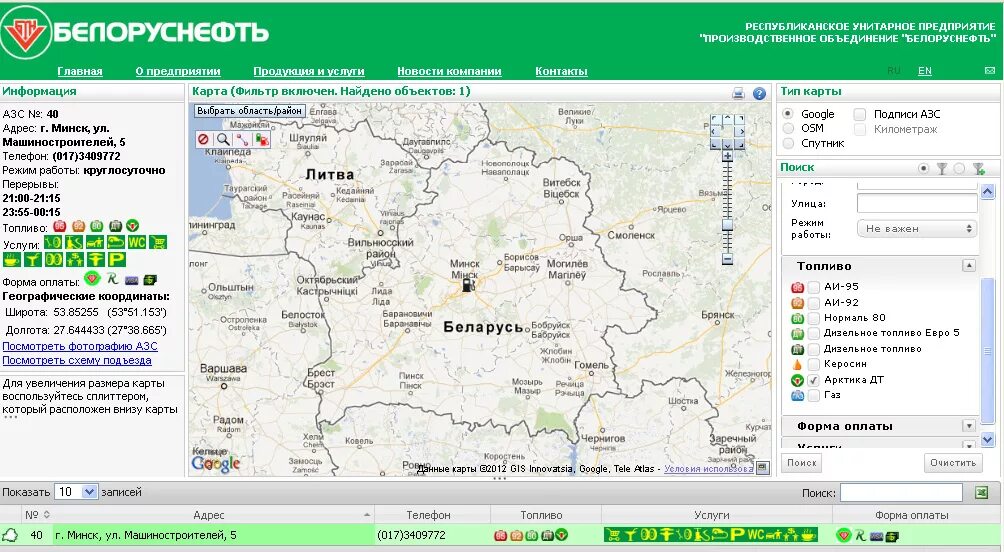Click the coffee cup service icon in Information panel
1004x552 pixels.
coord(12,259)
